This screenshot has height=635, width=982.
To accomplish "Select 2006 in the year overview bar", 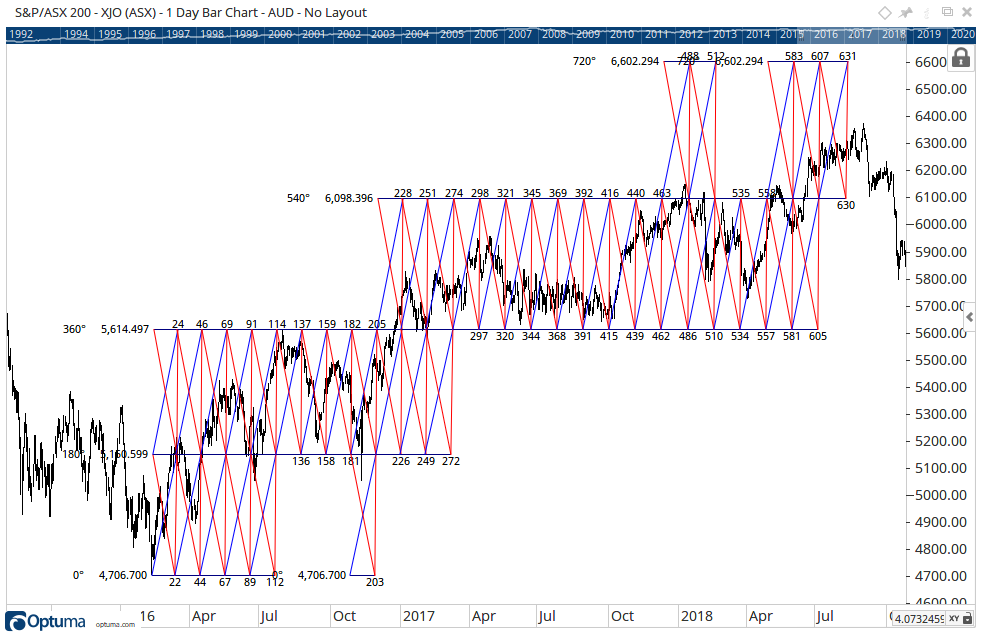I will (485, 34).
